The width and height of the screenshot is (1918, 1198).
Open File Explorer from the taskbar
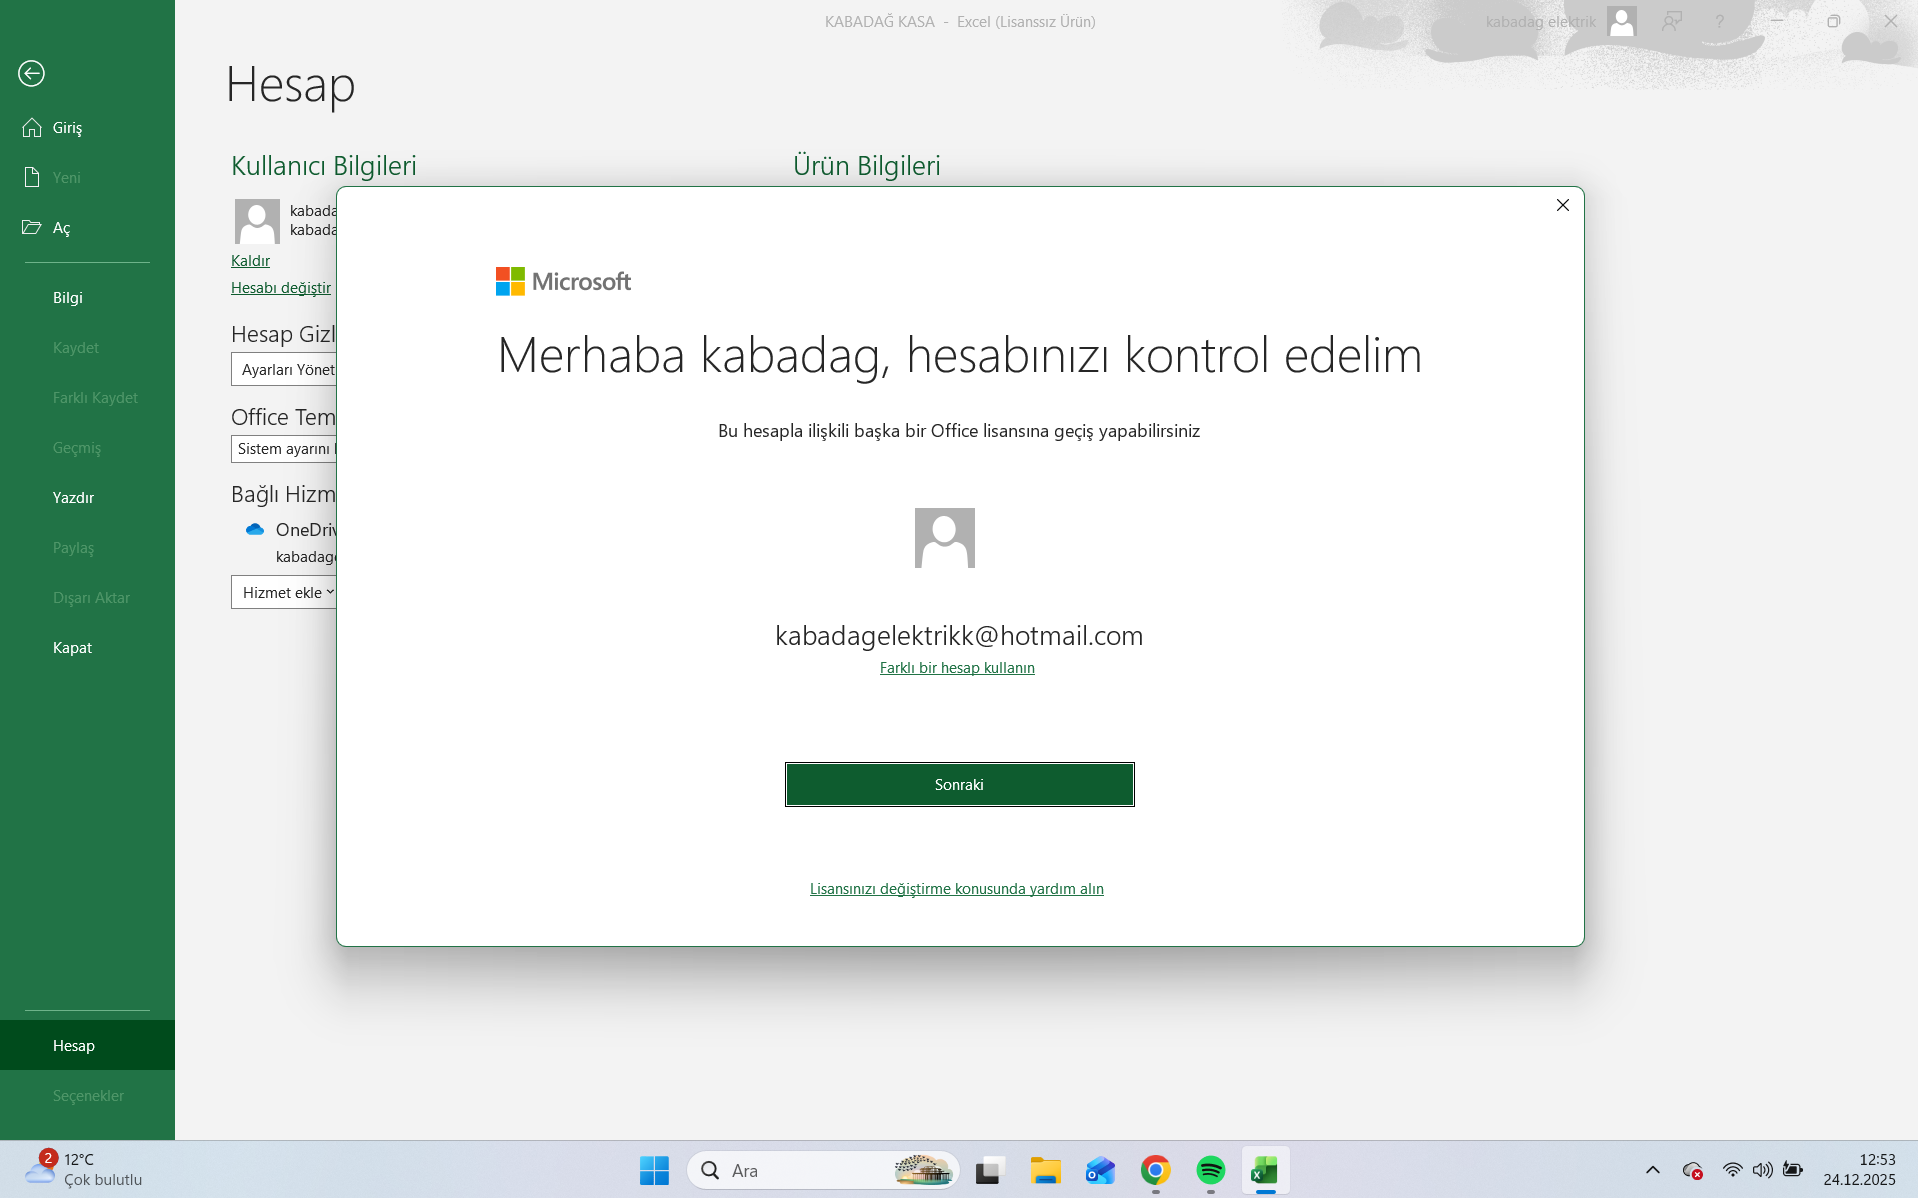[1045, 1170]
